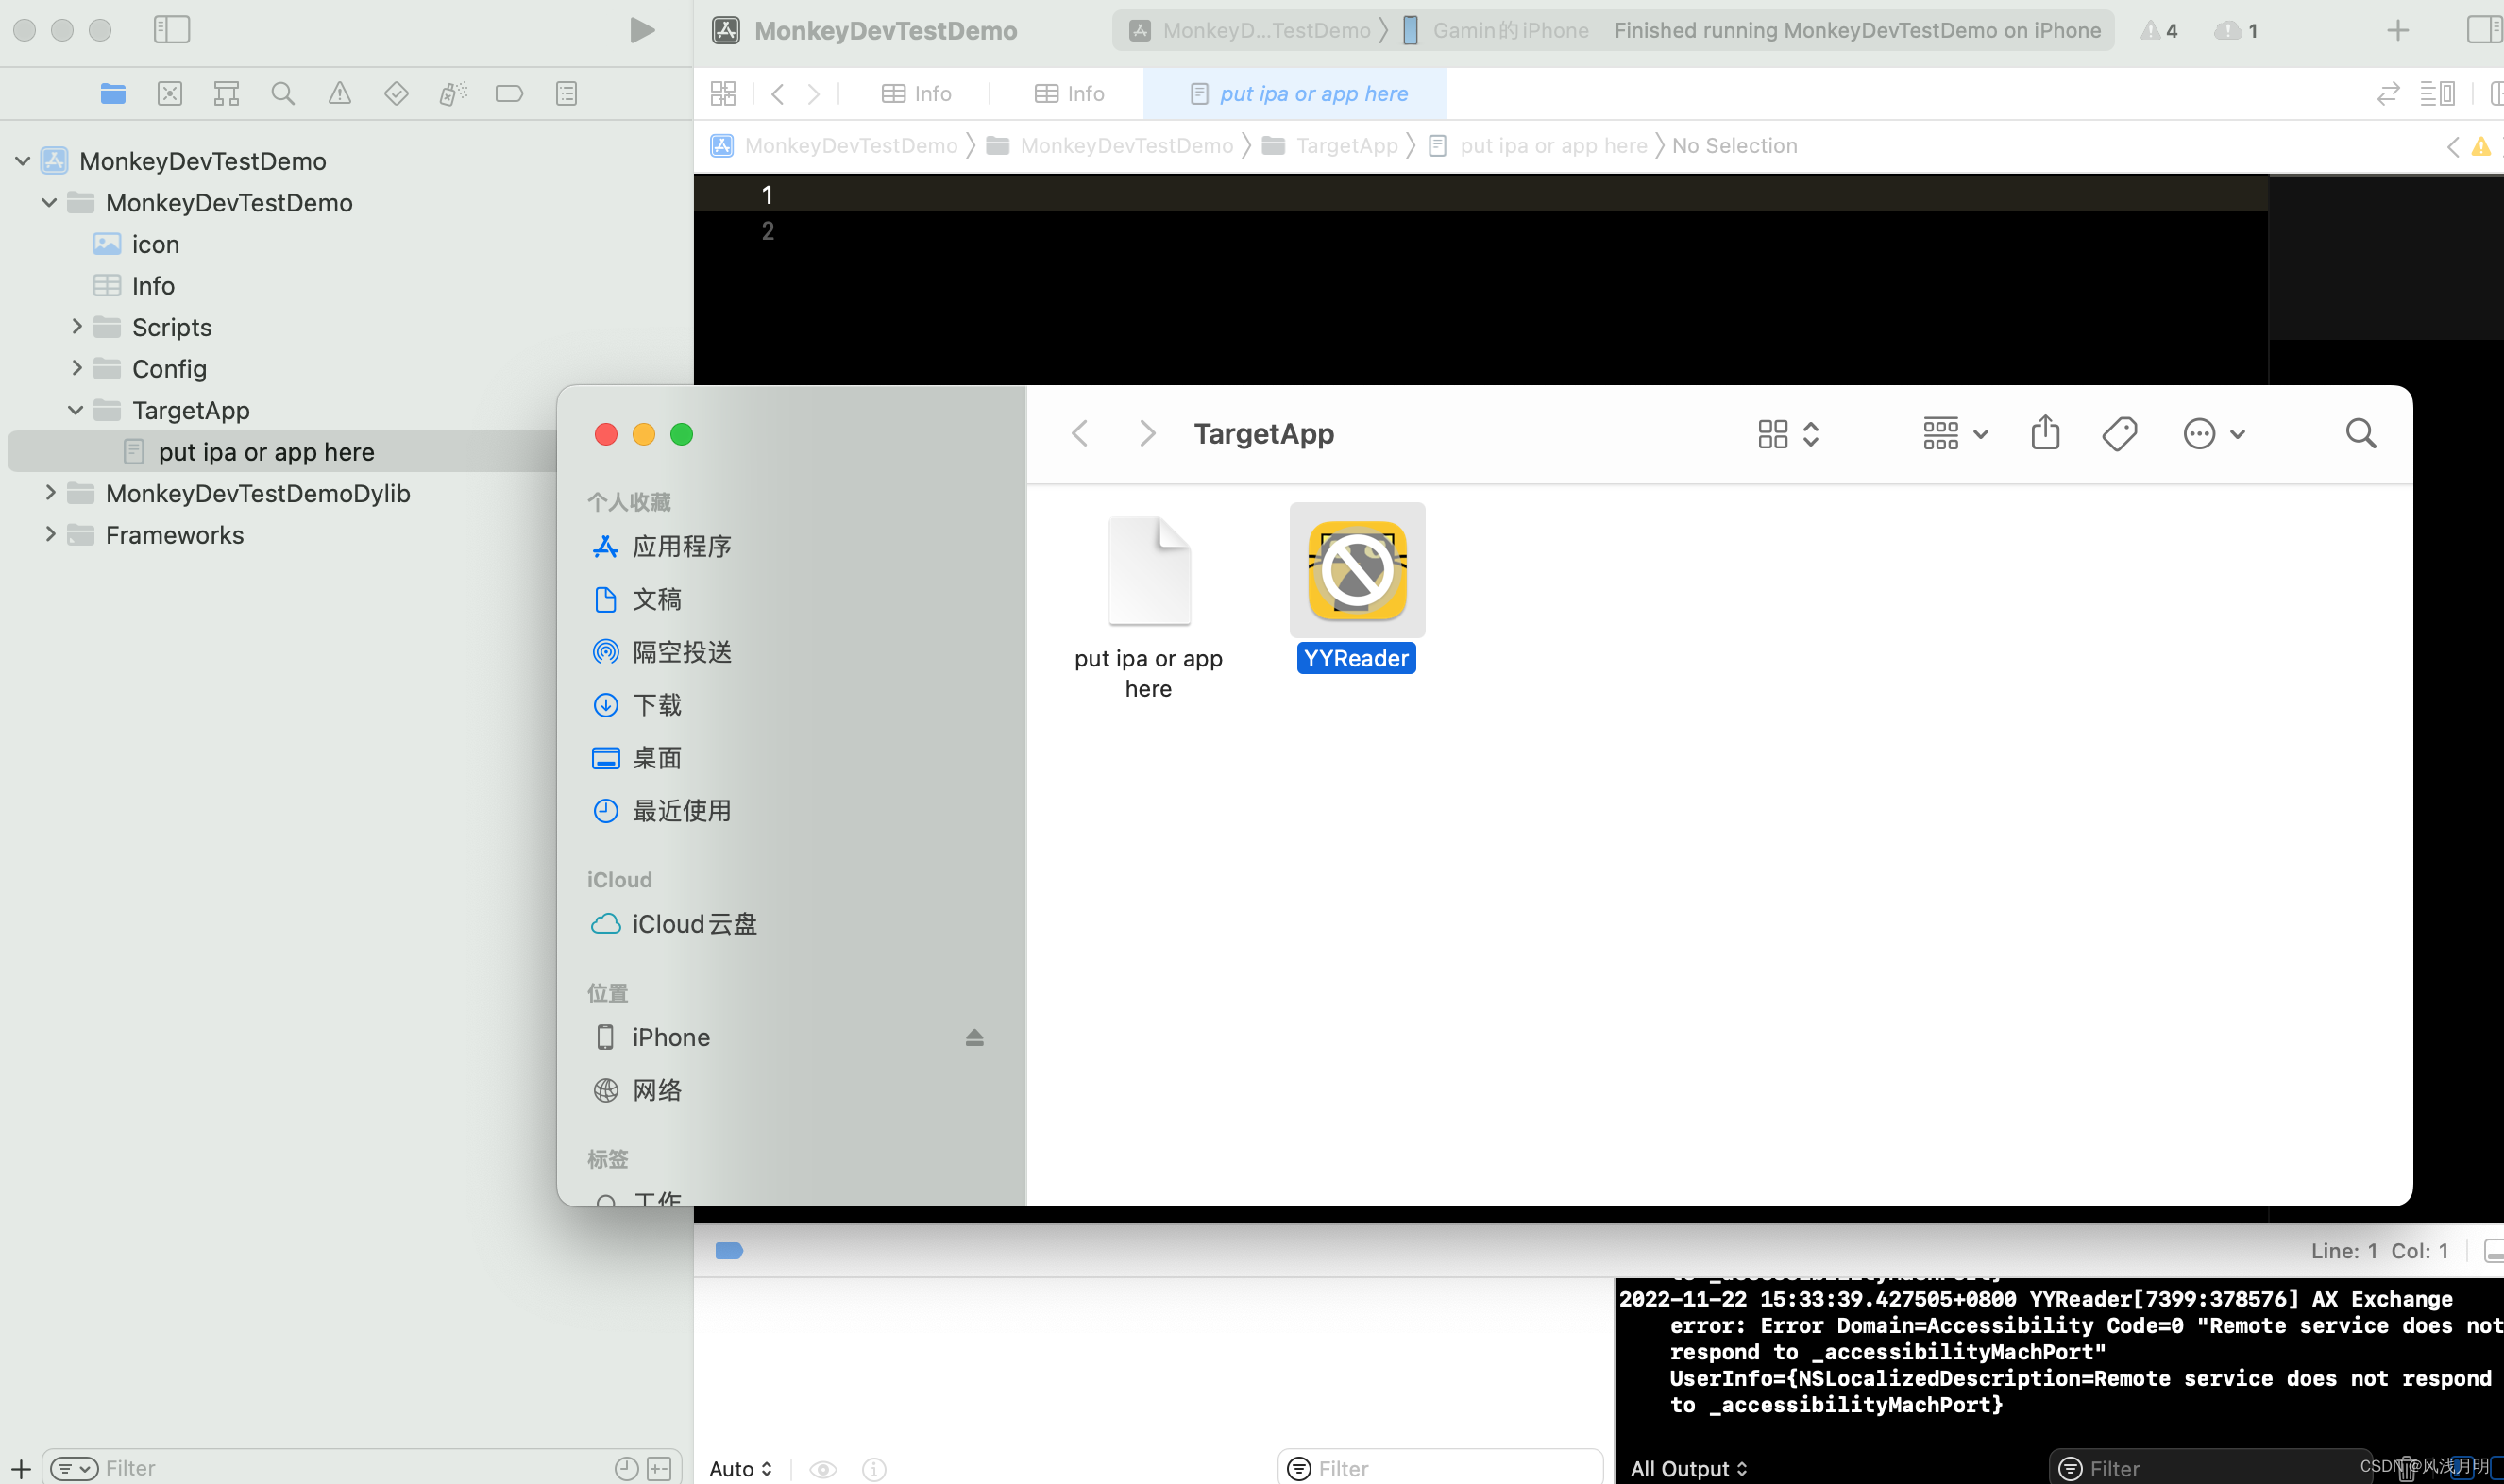The height and width of the screenshot is (1484, 2504).
Task: Toggle the right inspector panel
Action: pyautogui.click(x=2484, y=30)
